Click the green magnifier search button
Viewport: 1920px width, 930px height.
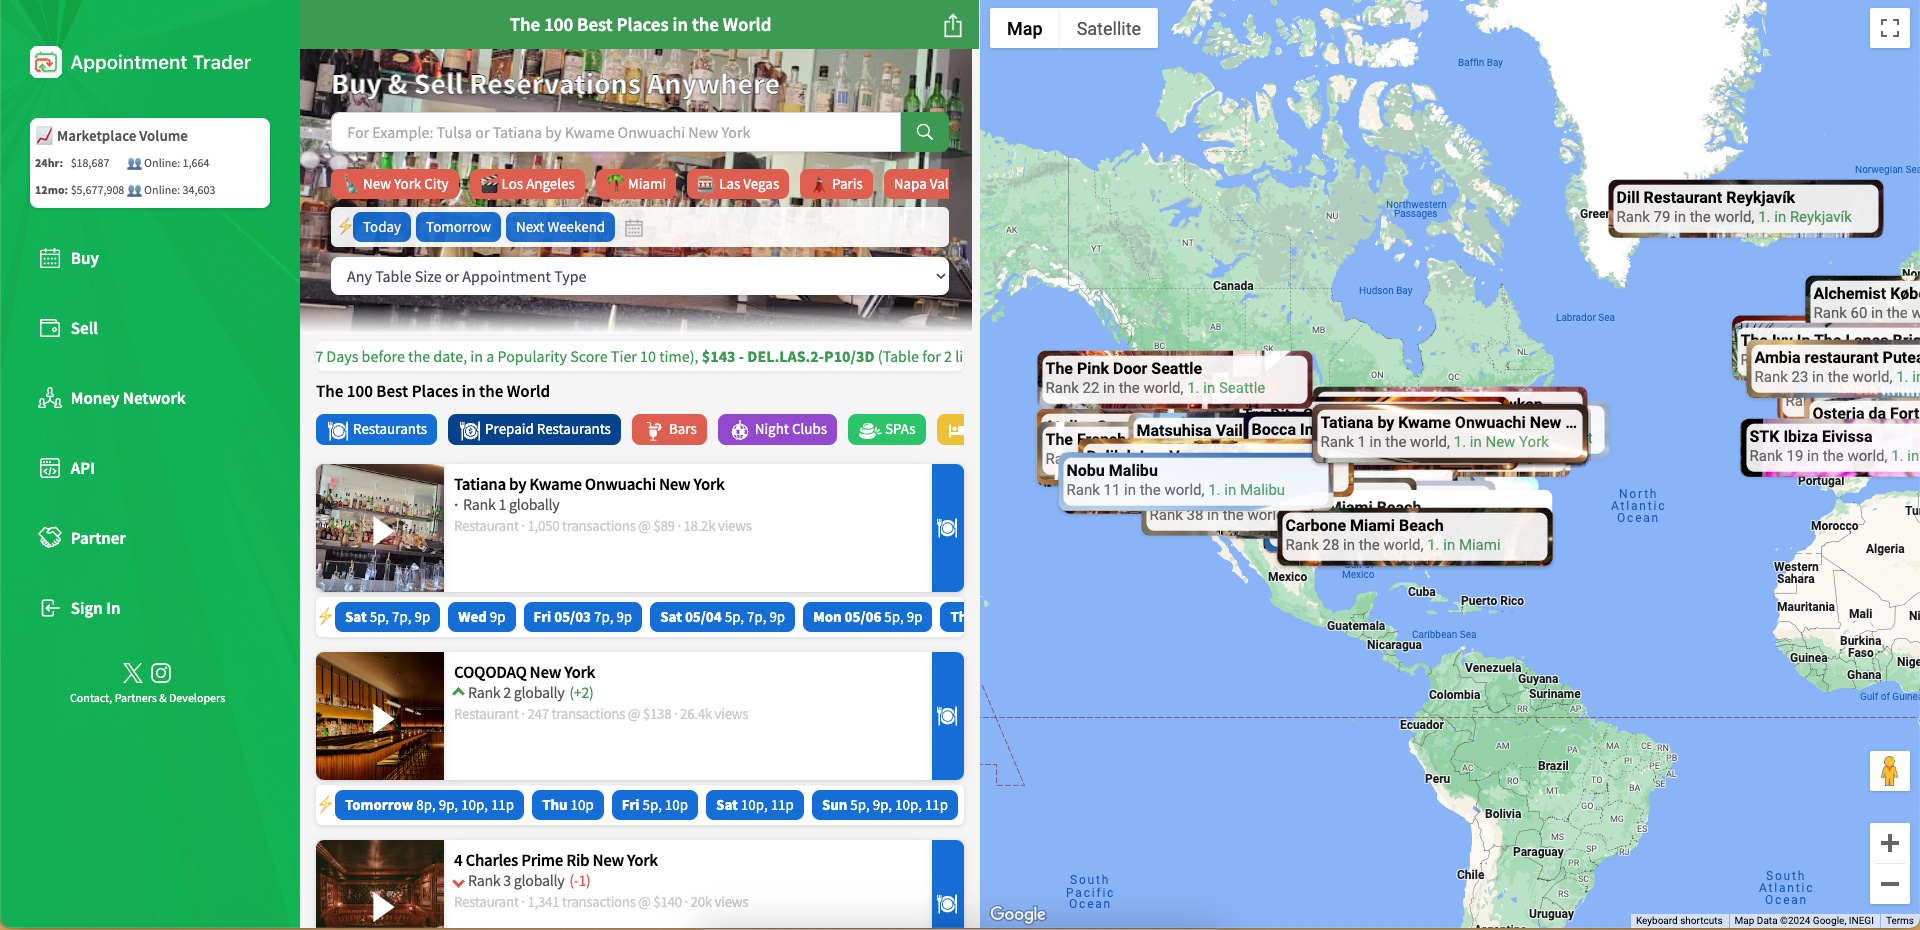tap(925, 132)
